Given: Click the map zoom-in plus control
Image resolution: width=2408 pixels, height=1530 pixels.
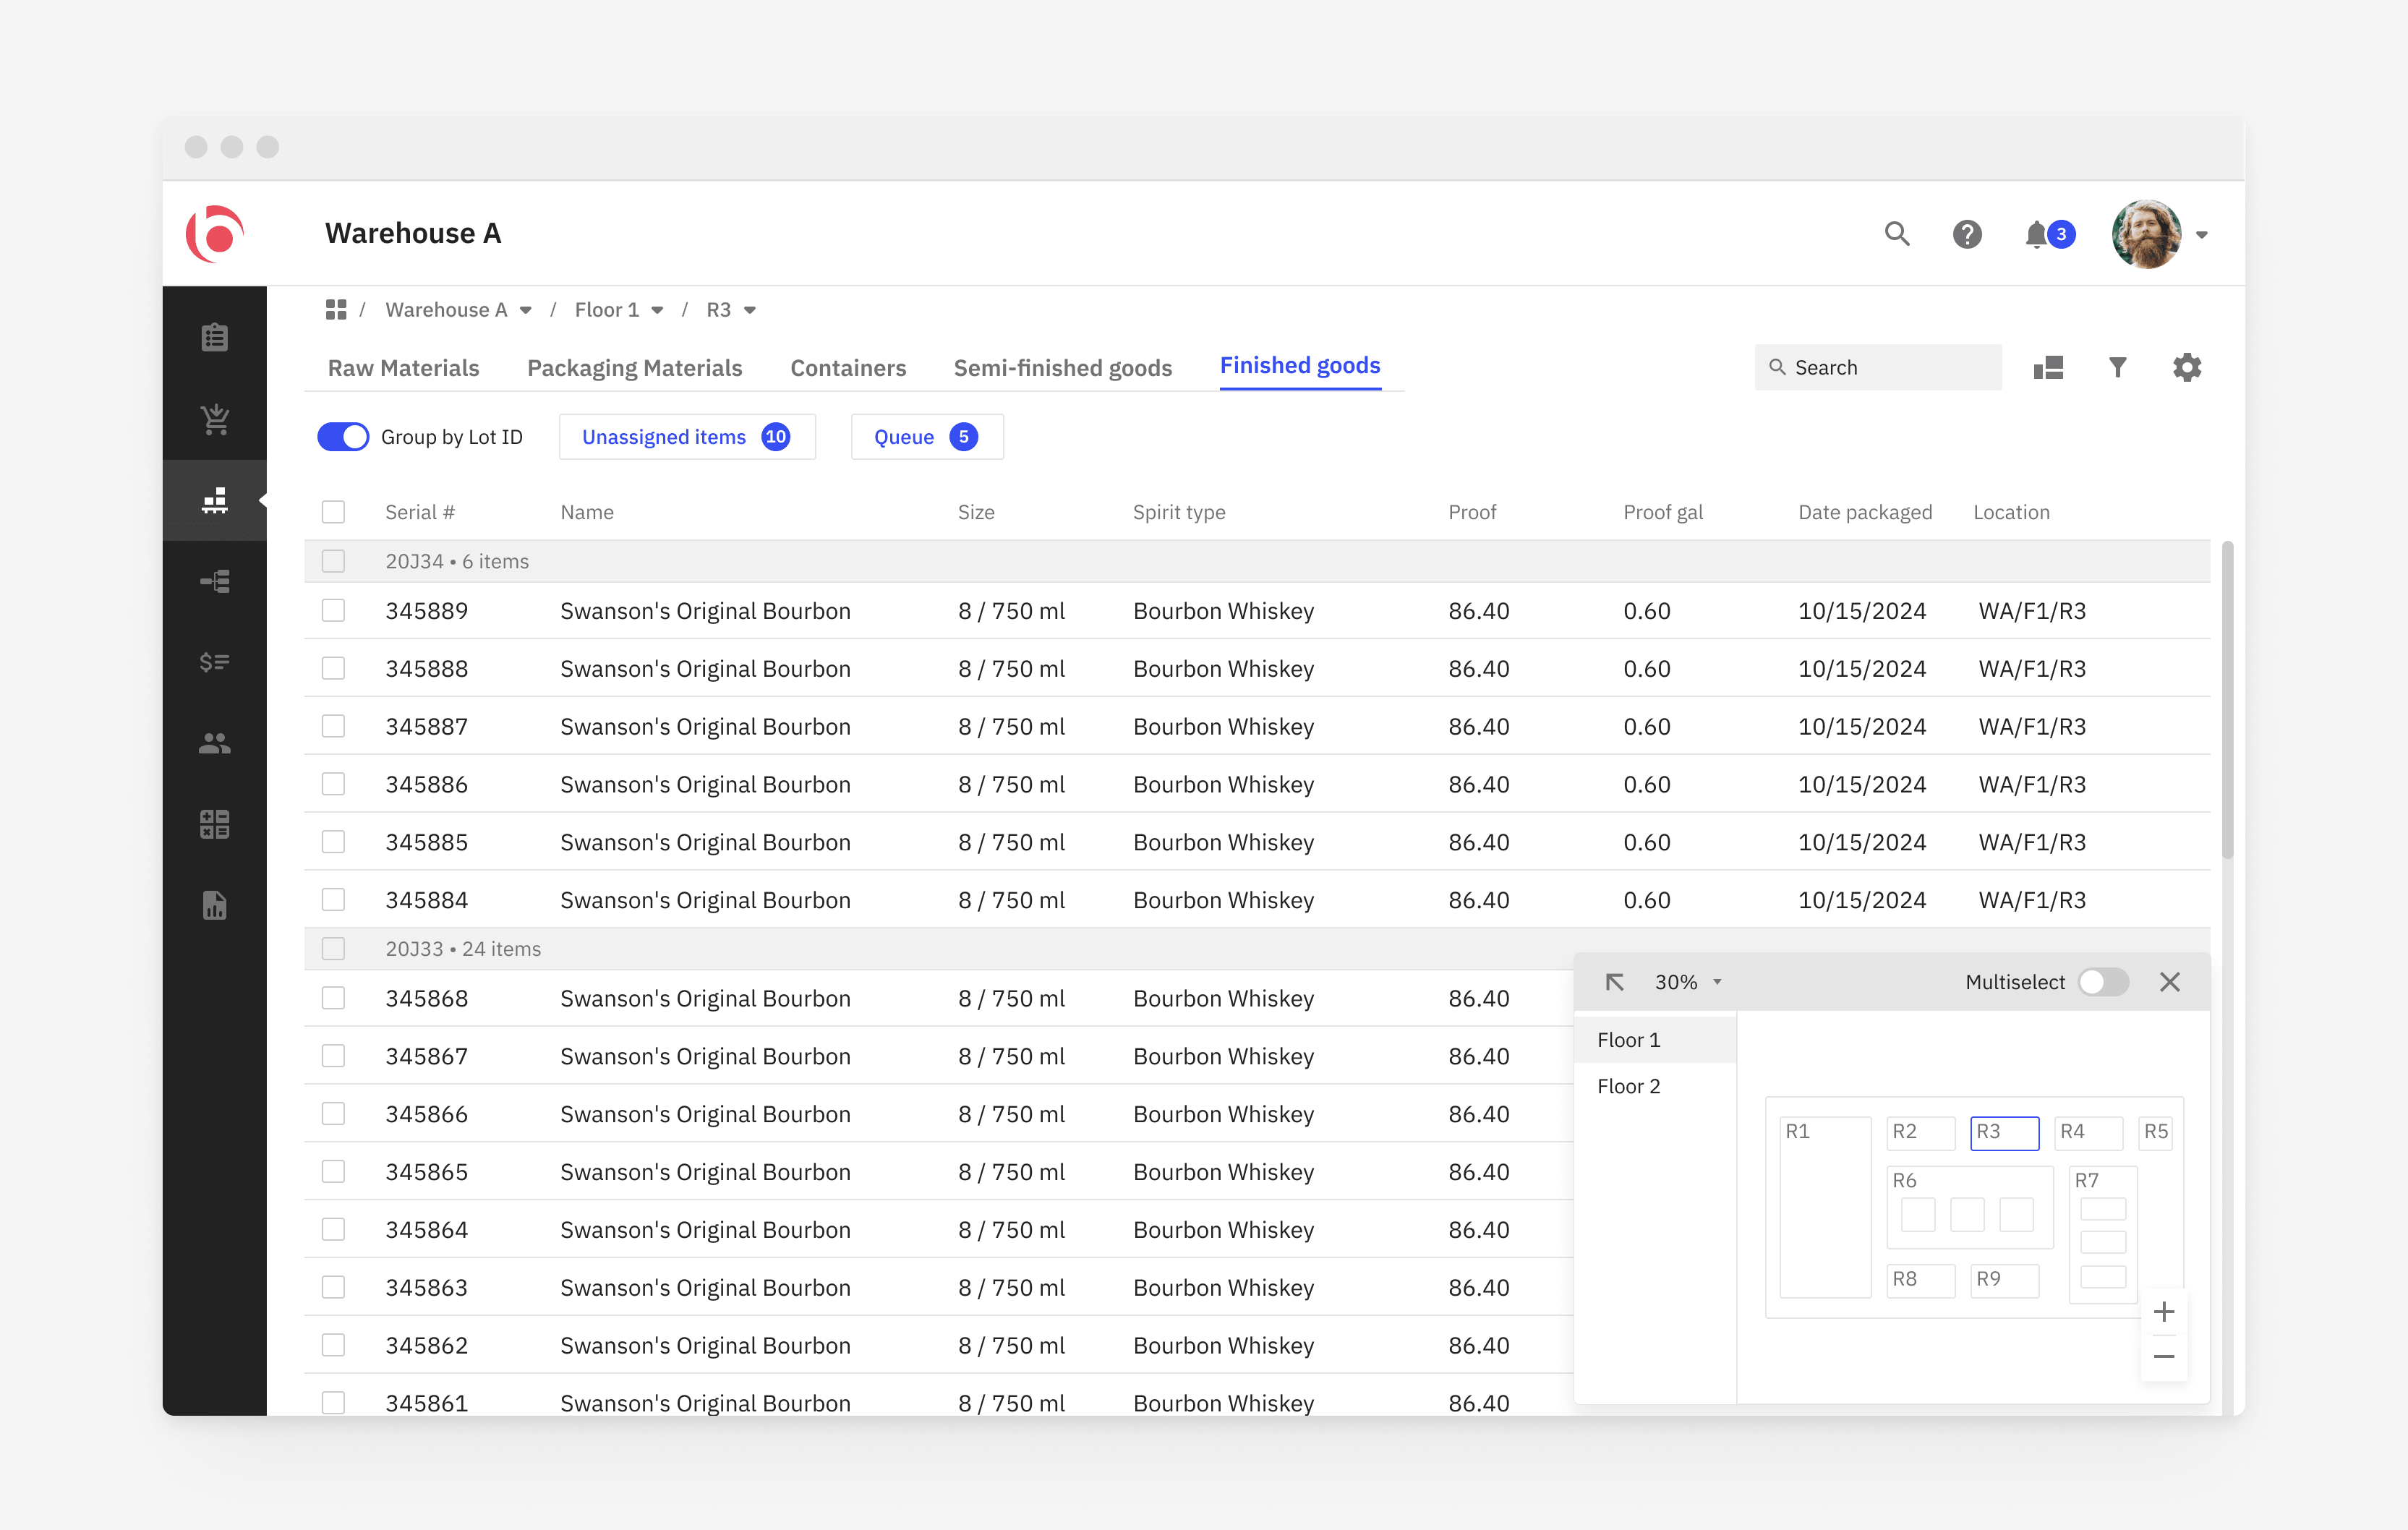Looking at the screenshot, I should click(x=2164, y=1312).
